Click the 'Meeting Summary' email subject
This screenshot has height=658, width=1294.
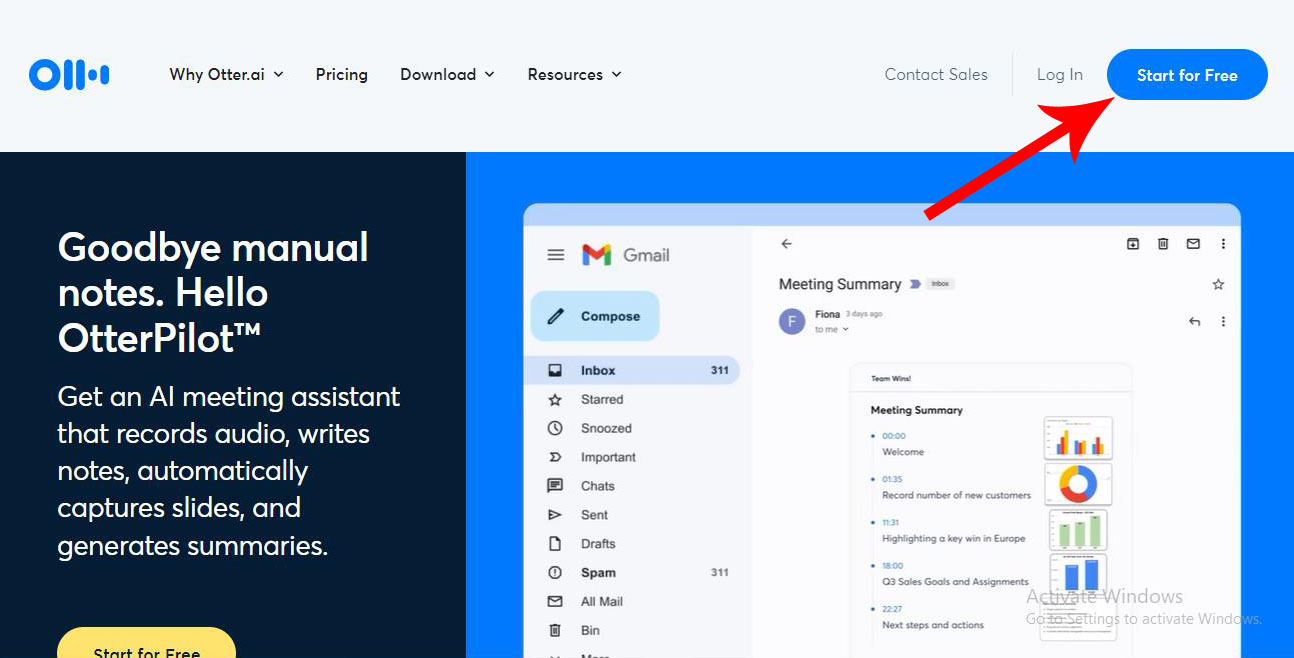(x=840, y=284)
